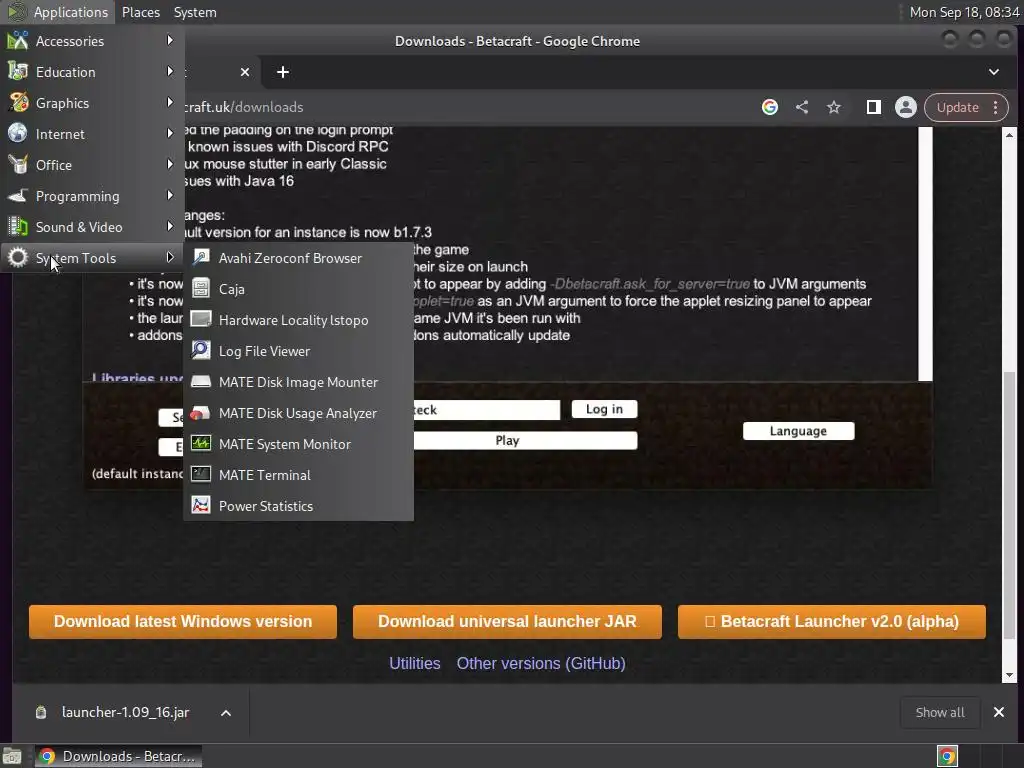Screen dimensions: 1024x768
Task: Click the System Tools gear icon
Action: [18, 257]
